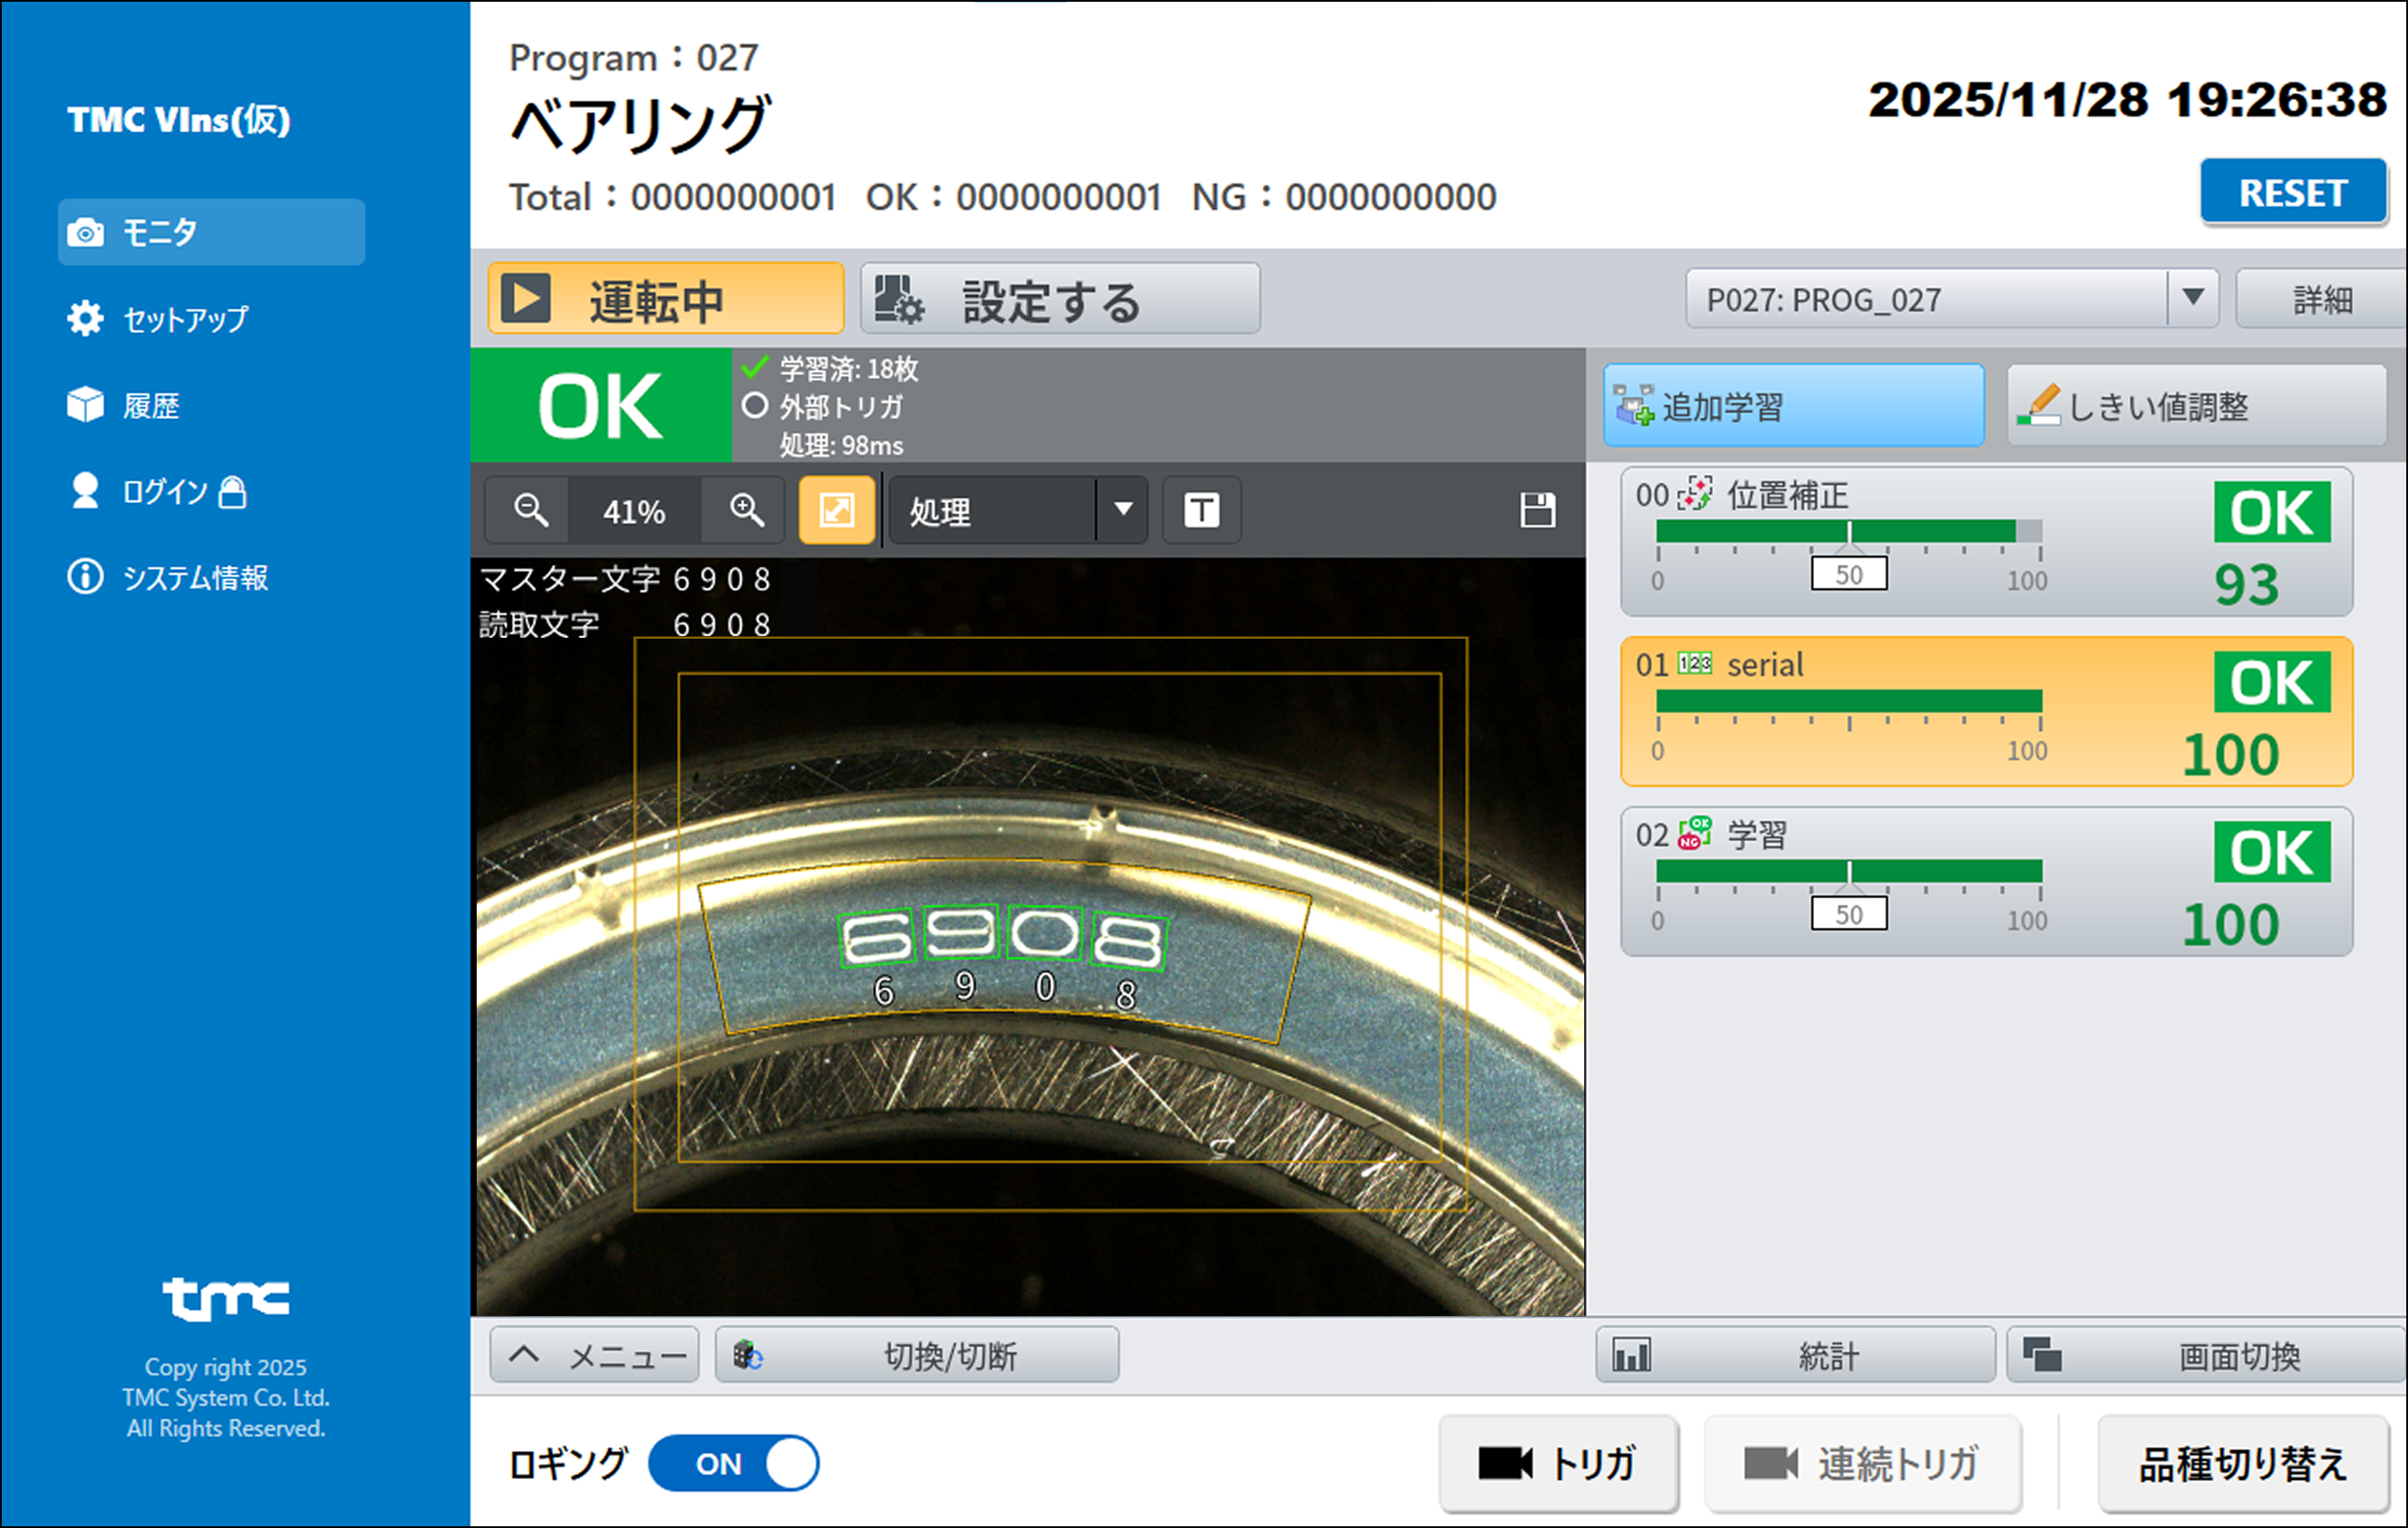Save the displayed image via floppy disk icon
2408x1528 pixels.
point(1537,510)
